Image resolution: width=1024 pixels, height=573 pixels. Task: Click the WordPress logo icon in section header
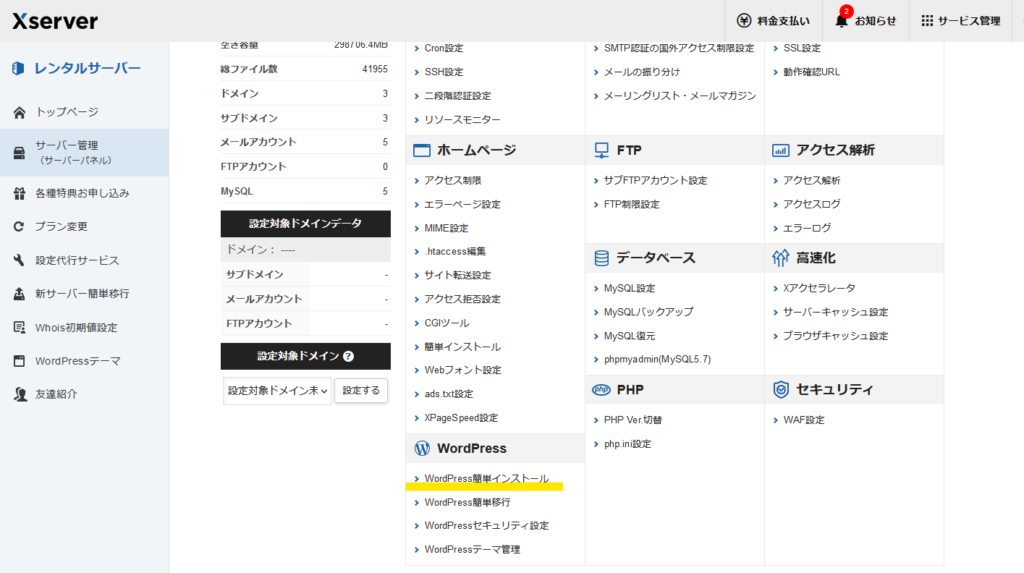421,448
